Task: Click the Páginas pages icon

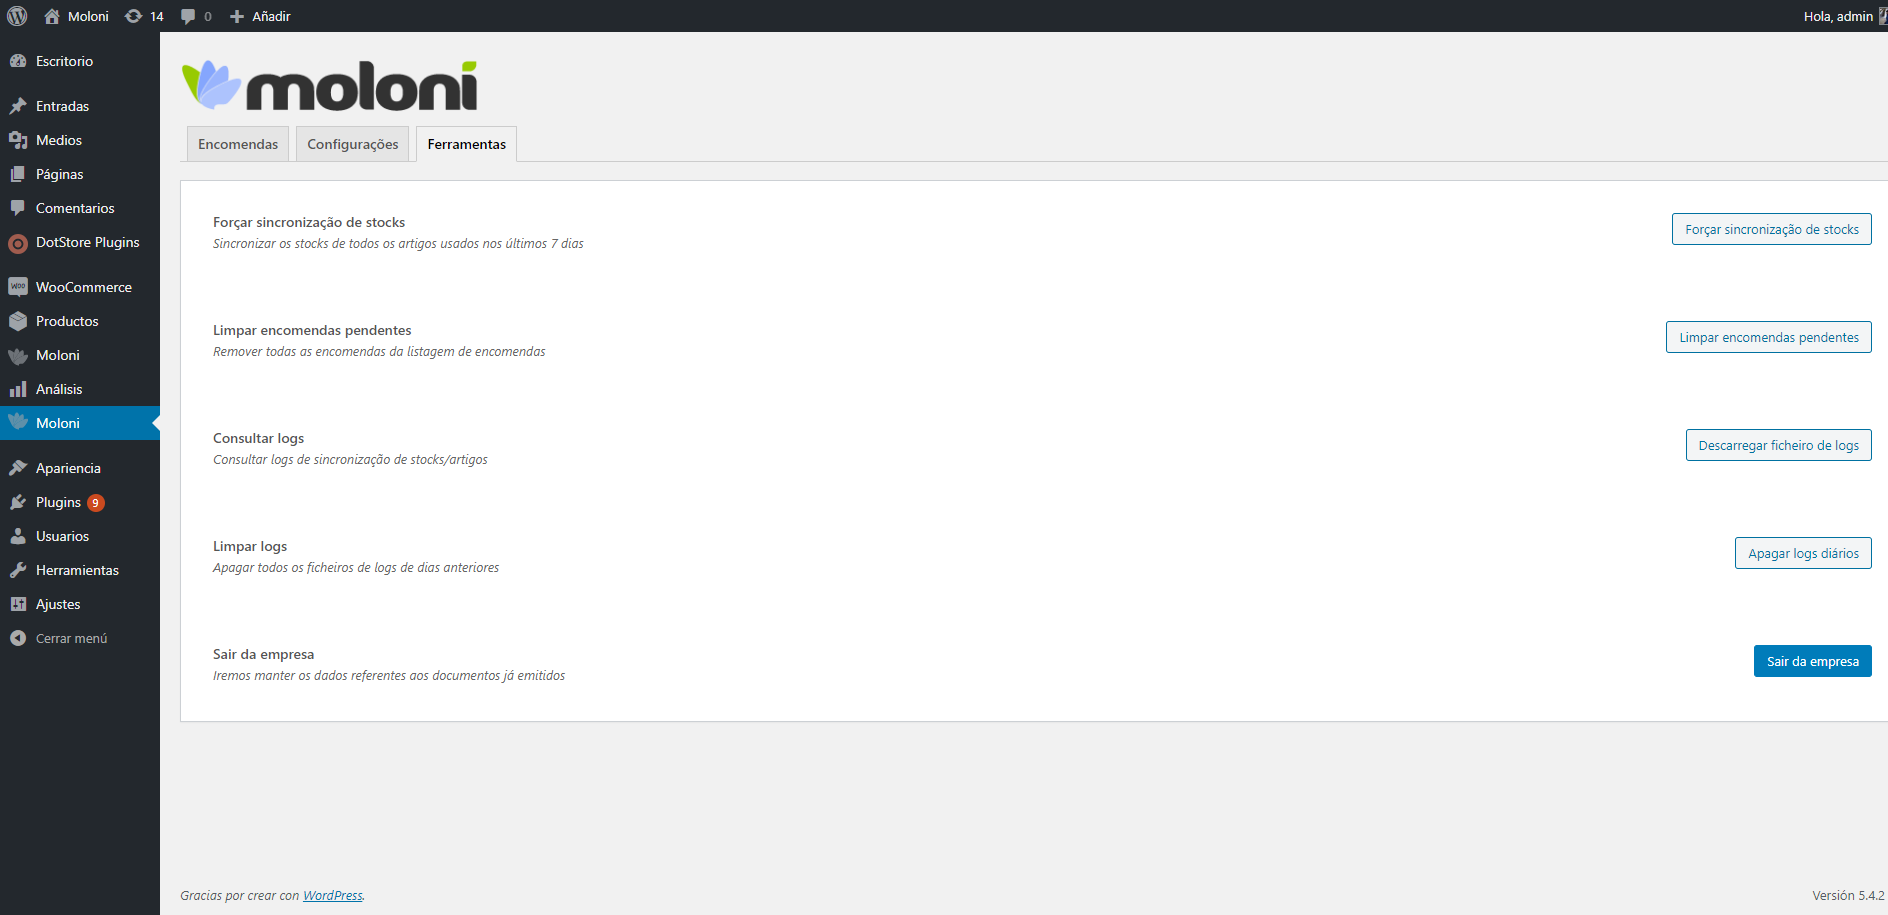Action: pos(18,174)
